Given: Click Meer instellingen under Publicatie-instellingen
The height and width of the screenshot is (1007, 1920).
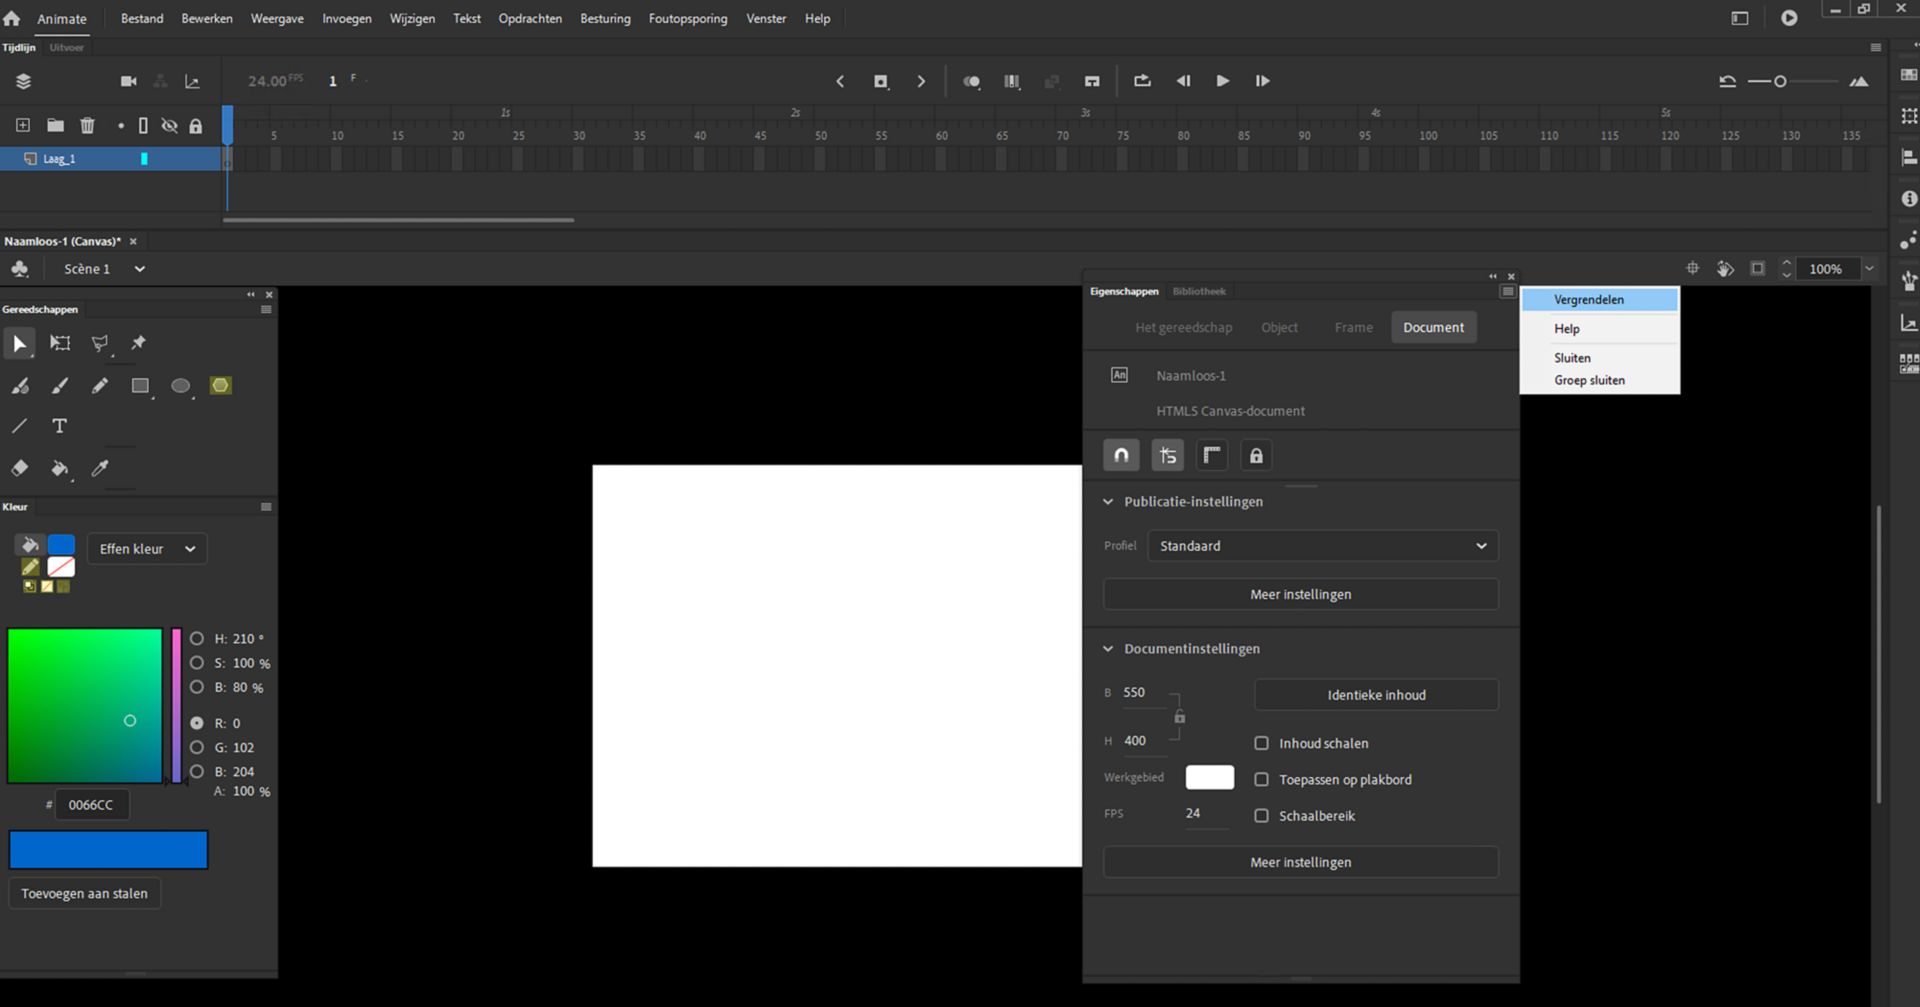Looking at the screenshot, I should [x=1301, y=594].
